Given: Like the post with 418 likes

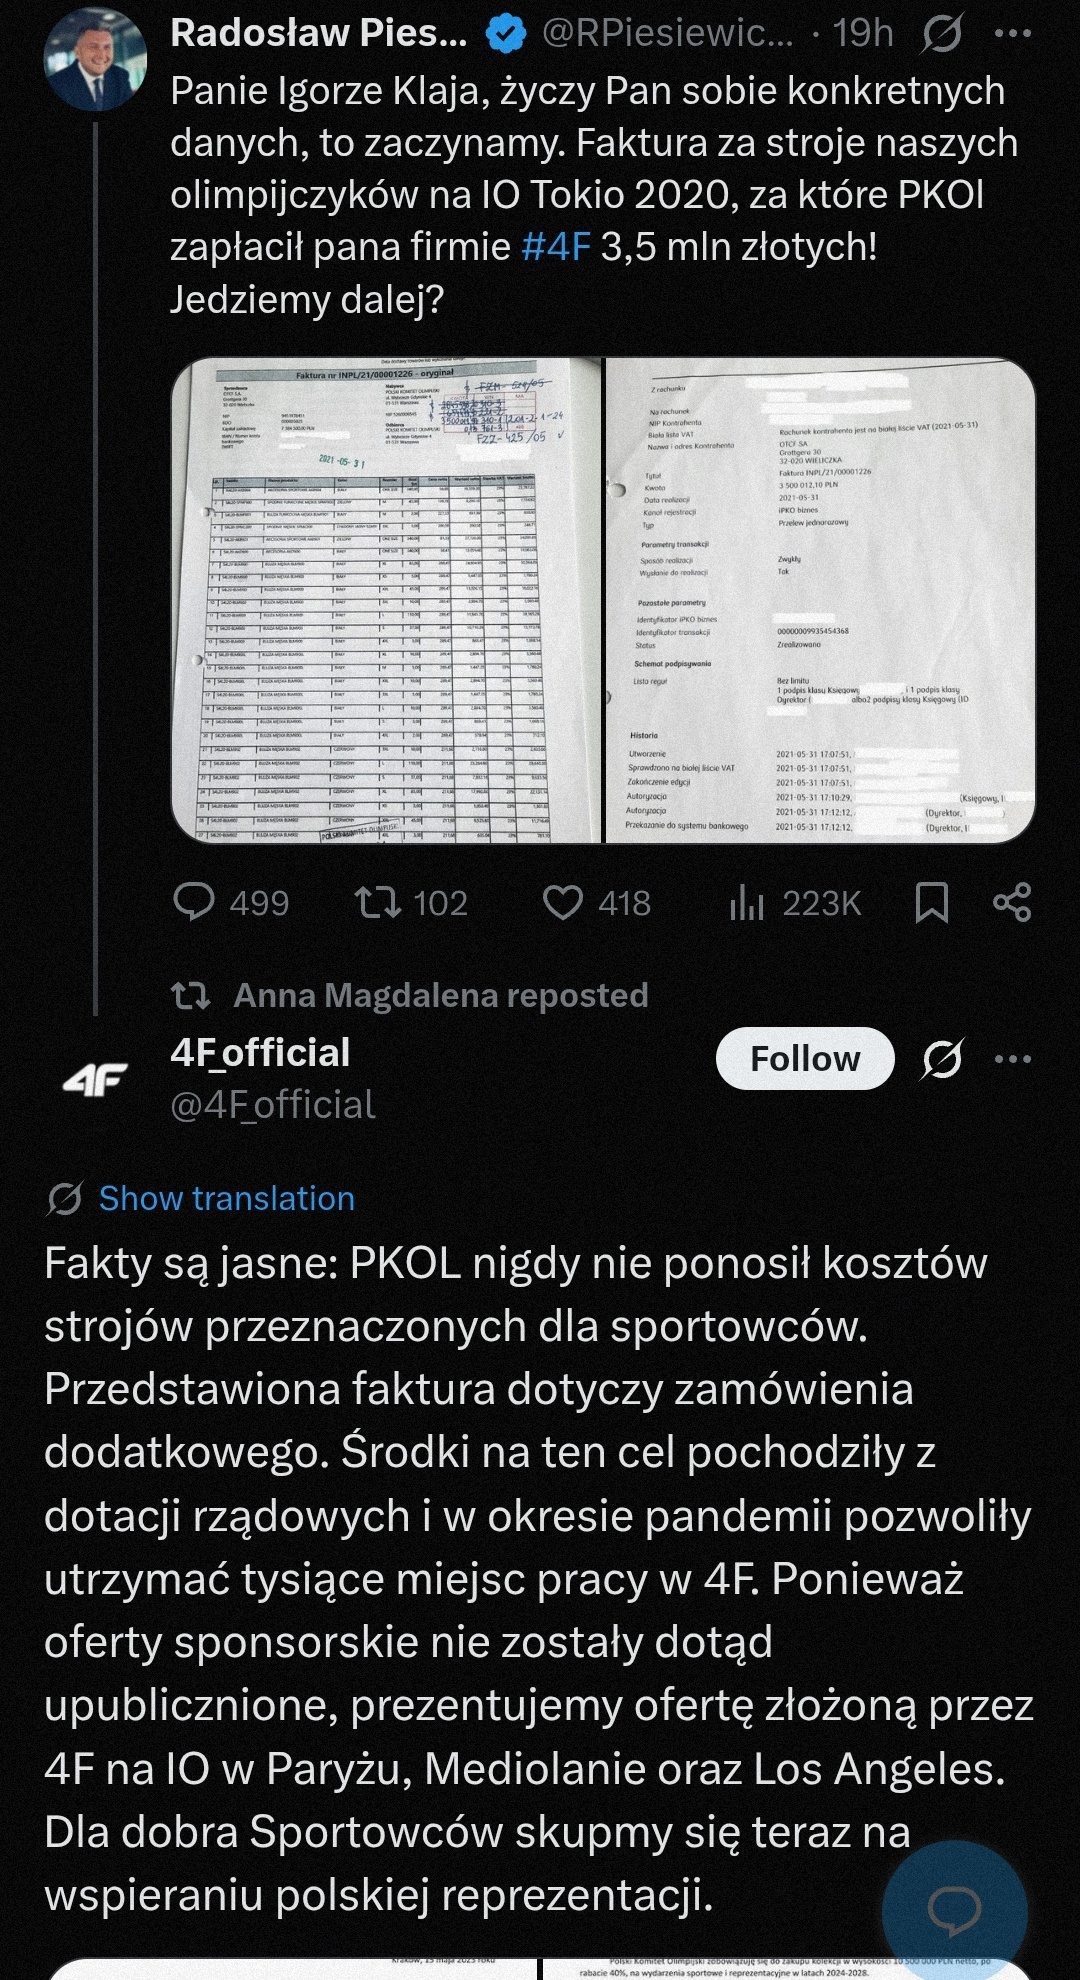Looking at the screenshot, I should (563, 902).
